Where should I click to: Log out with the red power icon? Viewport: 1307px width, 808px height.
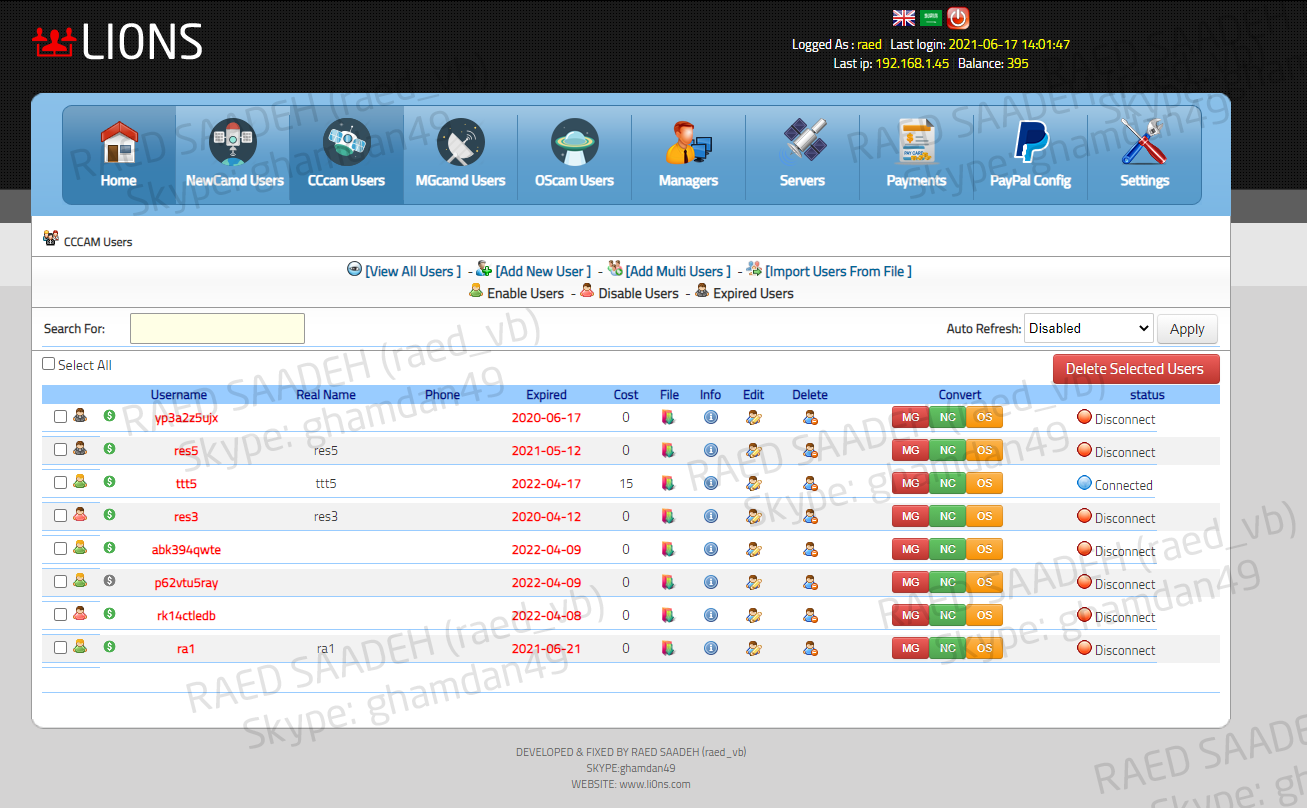pyautogui.click(x=958, y=18)
